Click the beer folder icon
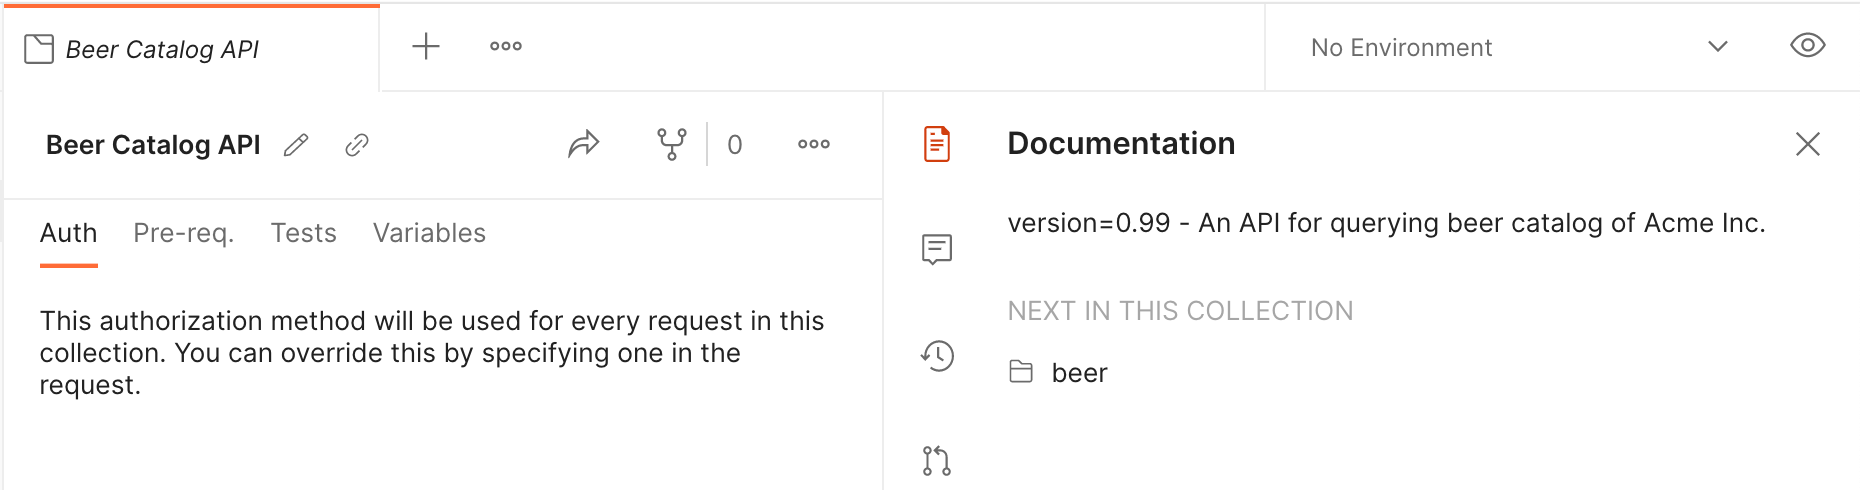The image size is (1860, 490). click(1021, 372)
